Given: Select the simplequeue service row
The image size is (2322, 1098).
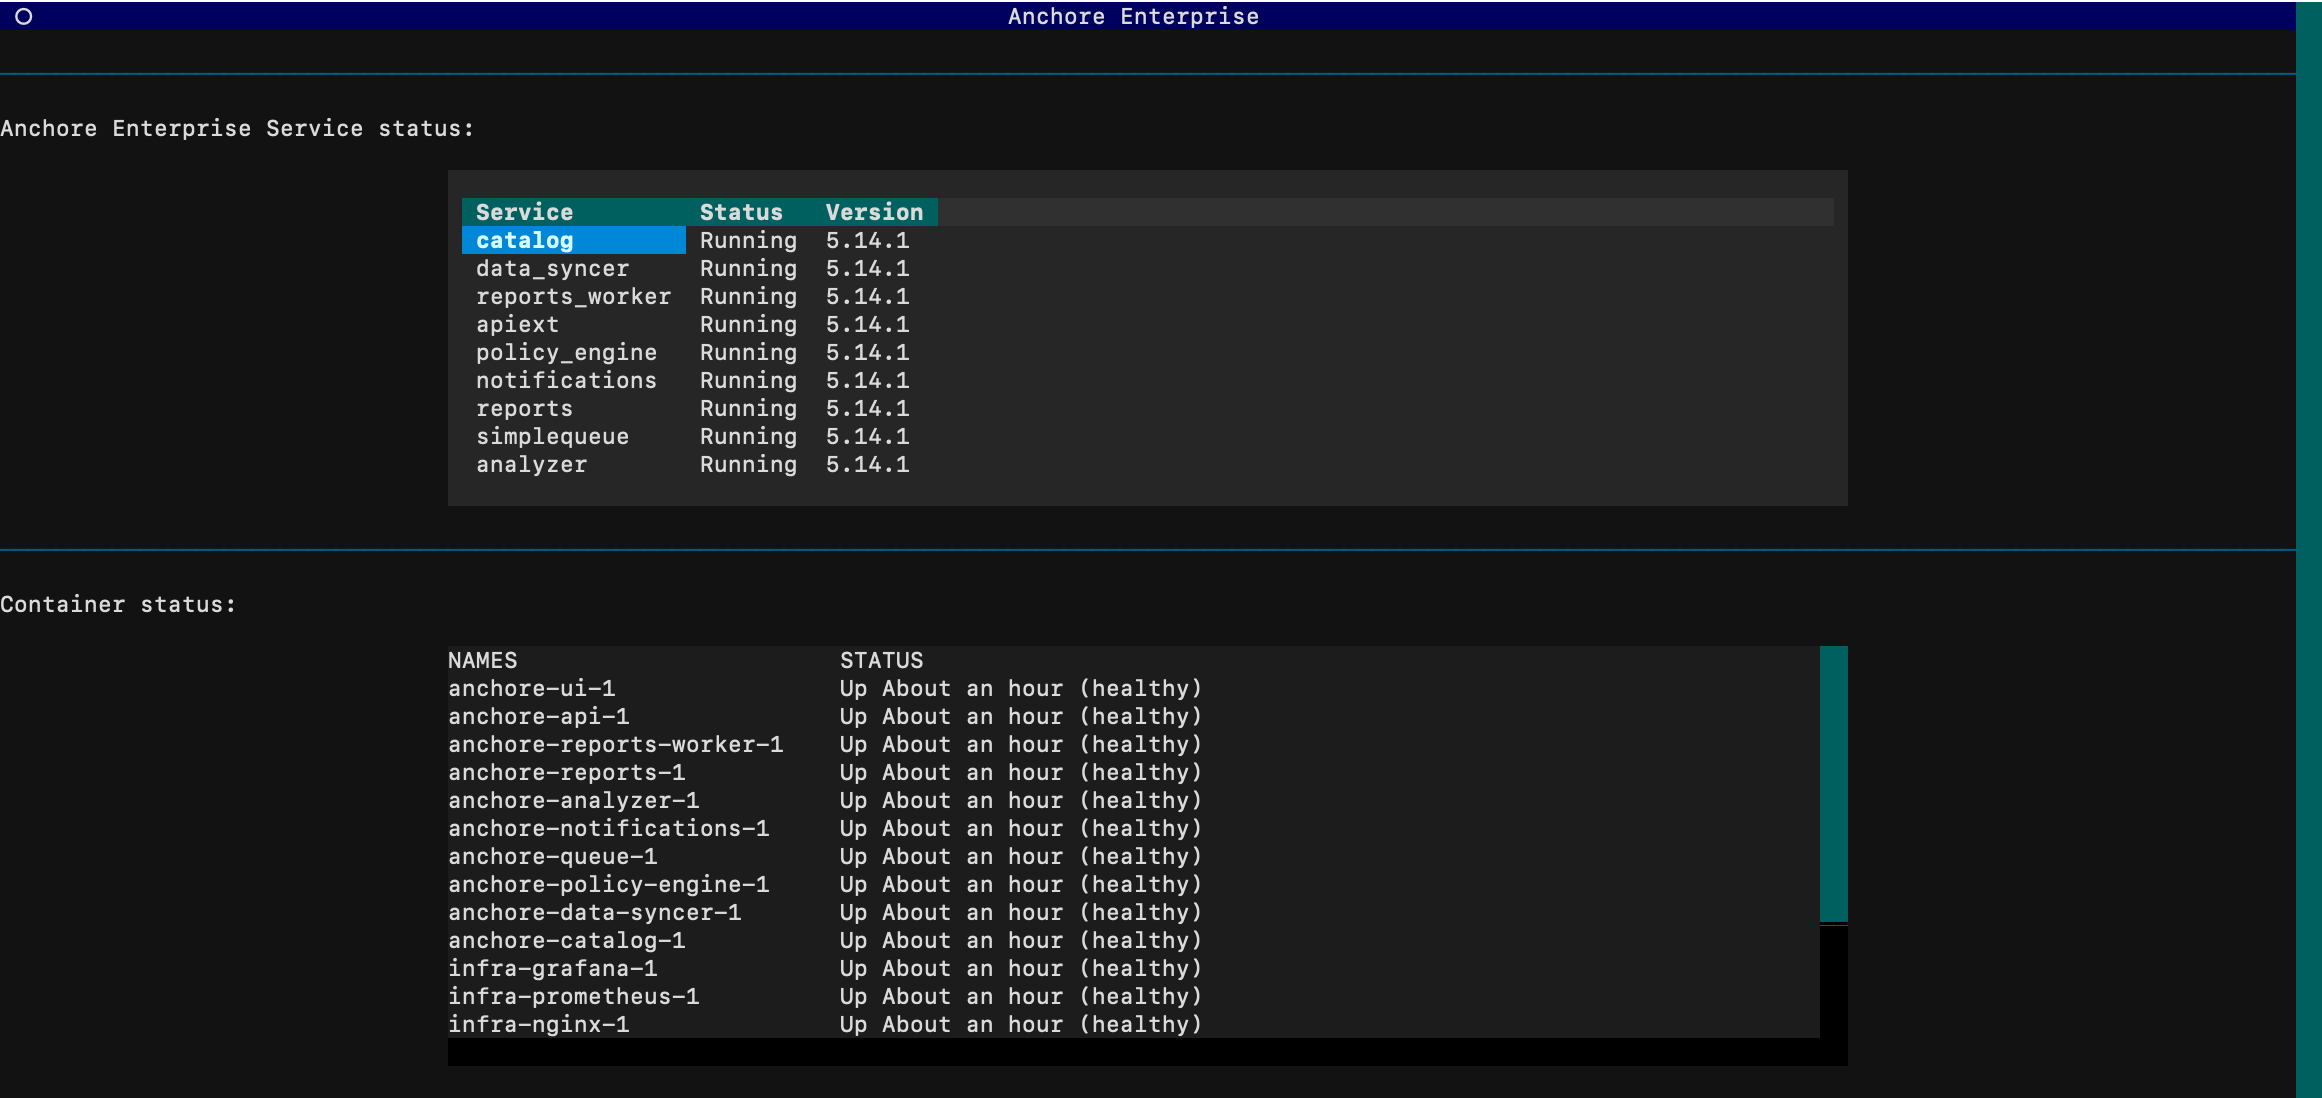Looking at the screenshot, I should pyautogui.click(x=552, y=436).
